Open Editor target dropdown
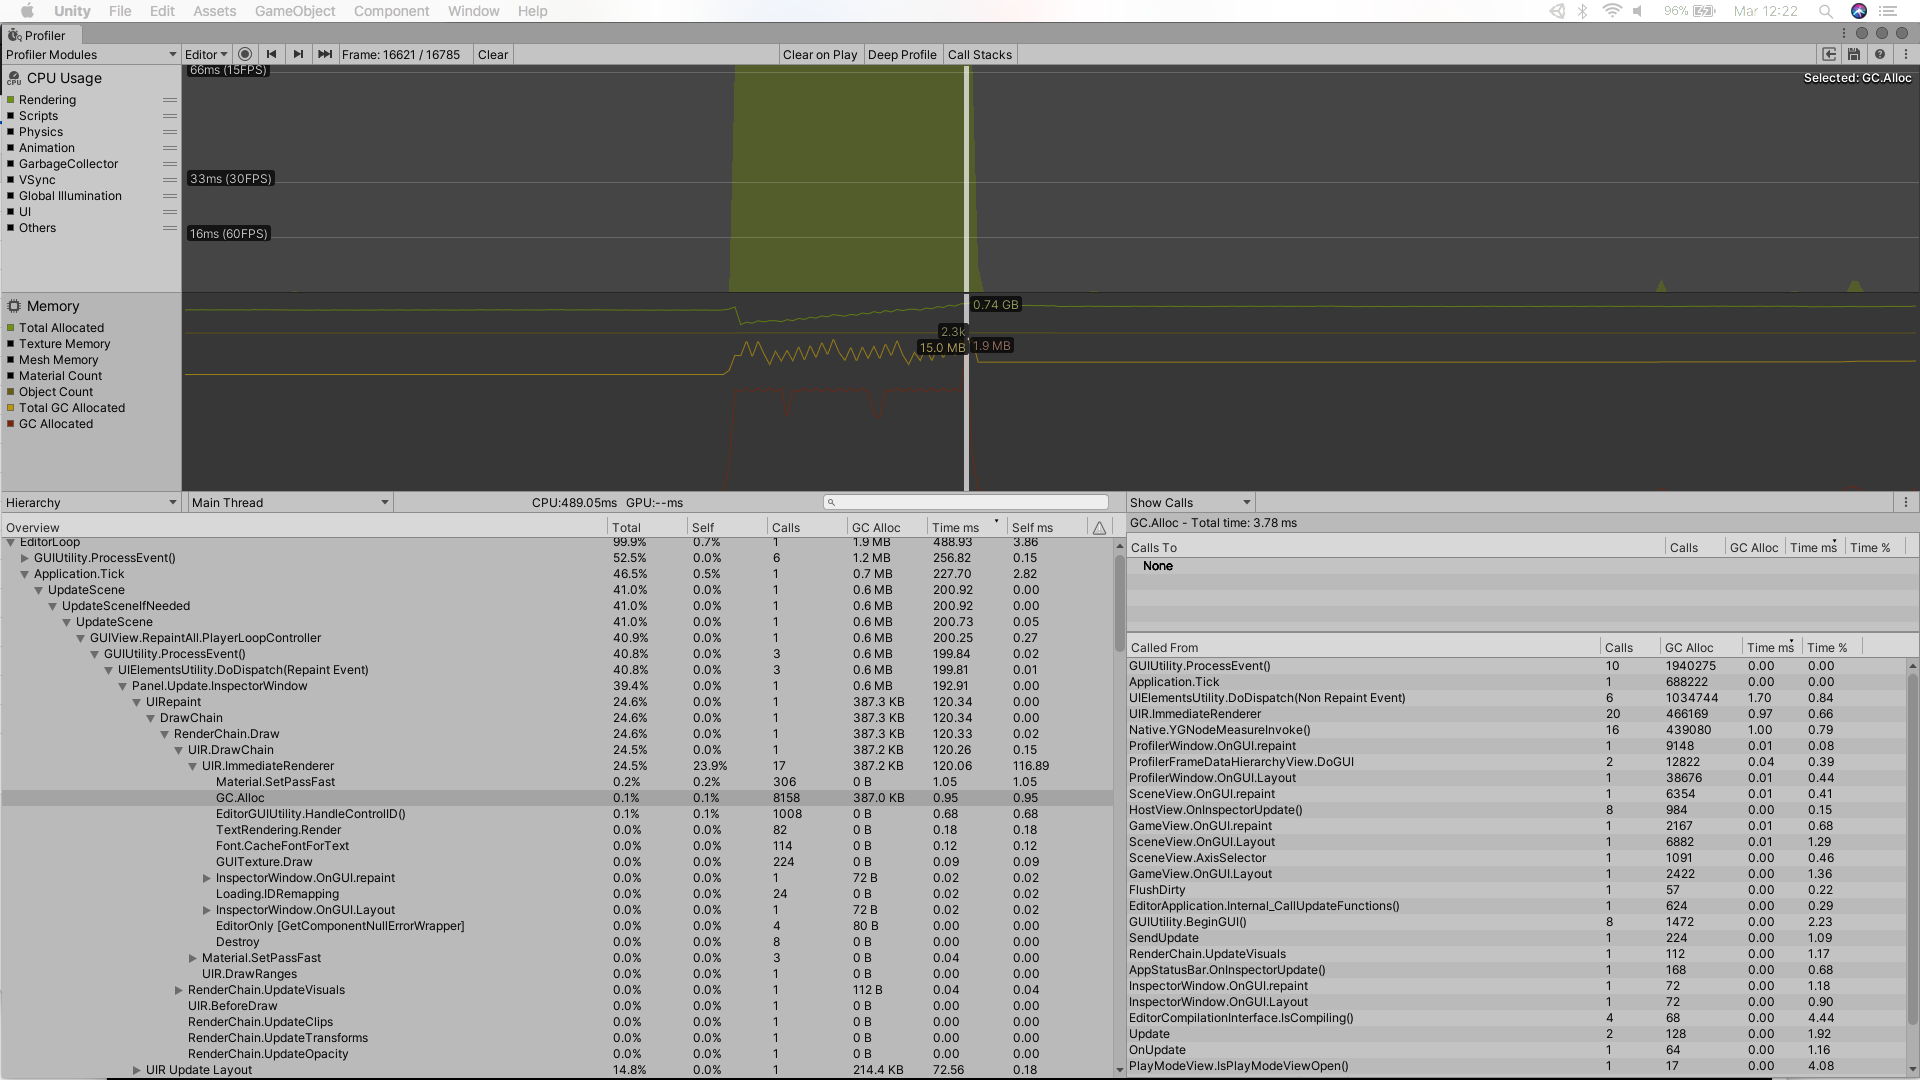 tap(206, 54)
